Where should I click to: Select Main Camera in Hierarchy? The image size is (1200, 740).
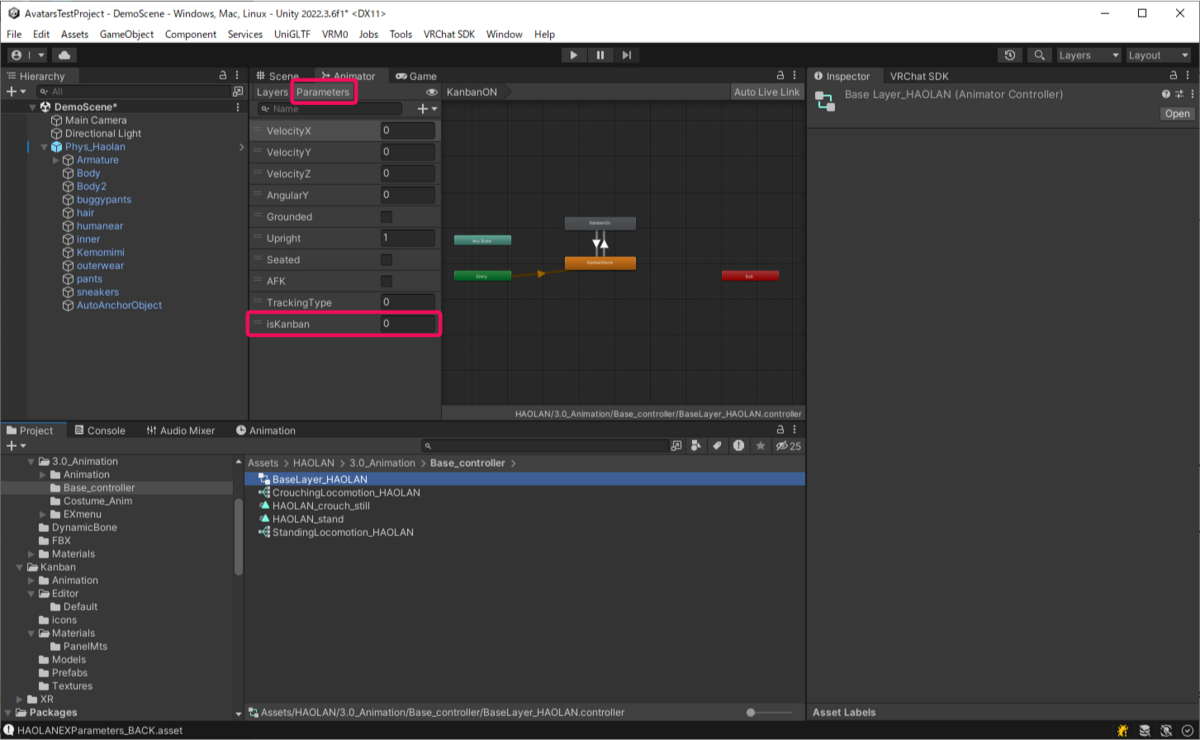[x=95, y=120]
